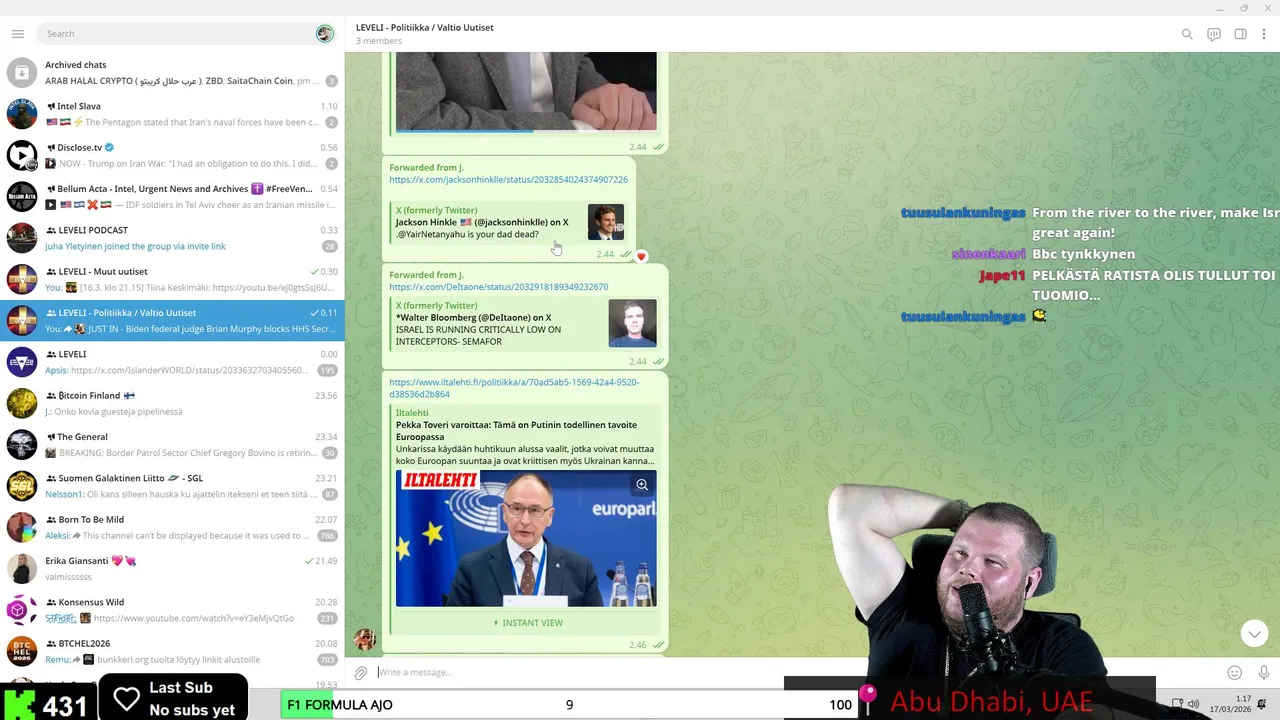Click message sender avatar beside Iltalehti post

tap(365, 639)
